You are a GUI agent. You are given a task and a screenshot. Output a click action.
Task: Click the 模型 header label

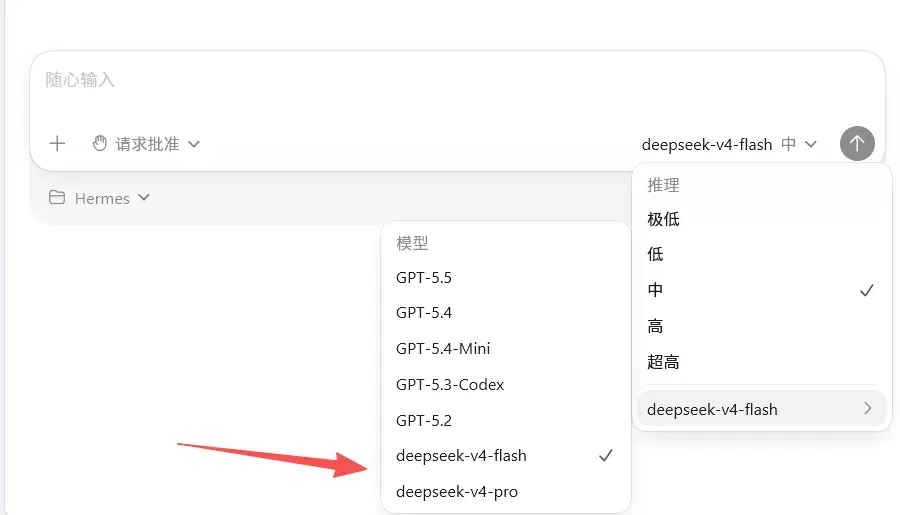(x=412, y=243)
